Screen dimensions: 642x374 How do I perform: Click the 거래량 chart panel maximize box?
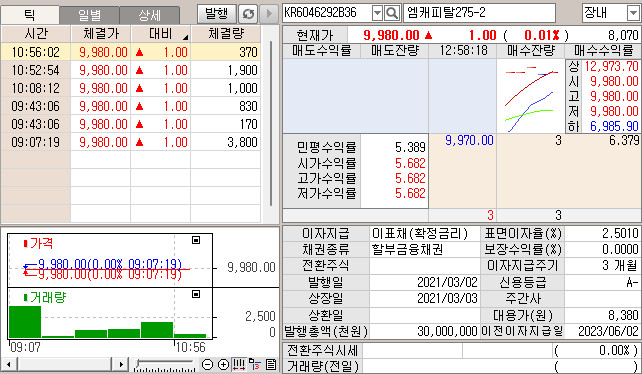[x=196, y=294]
